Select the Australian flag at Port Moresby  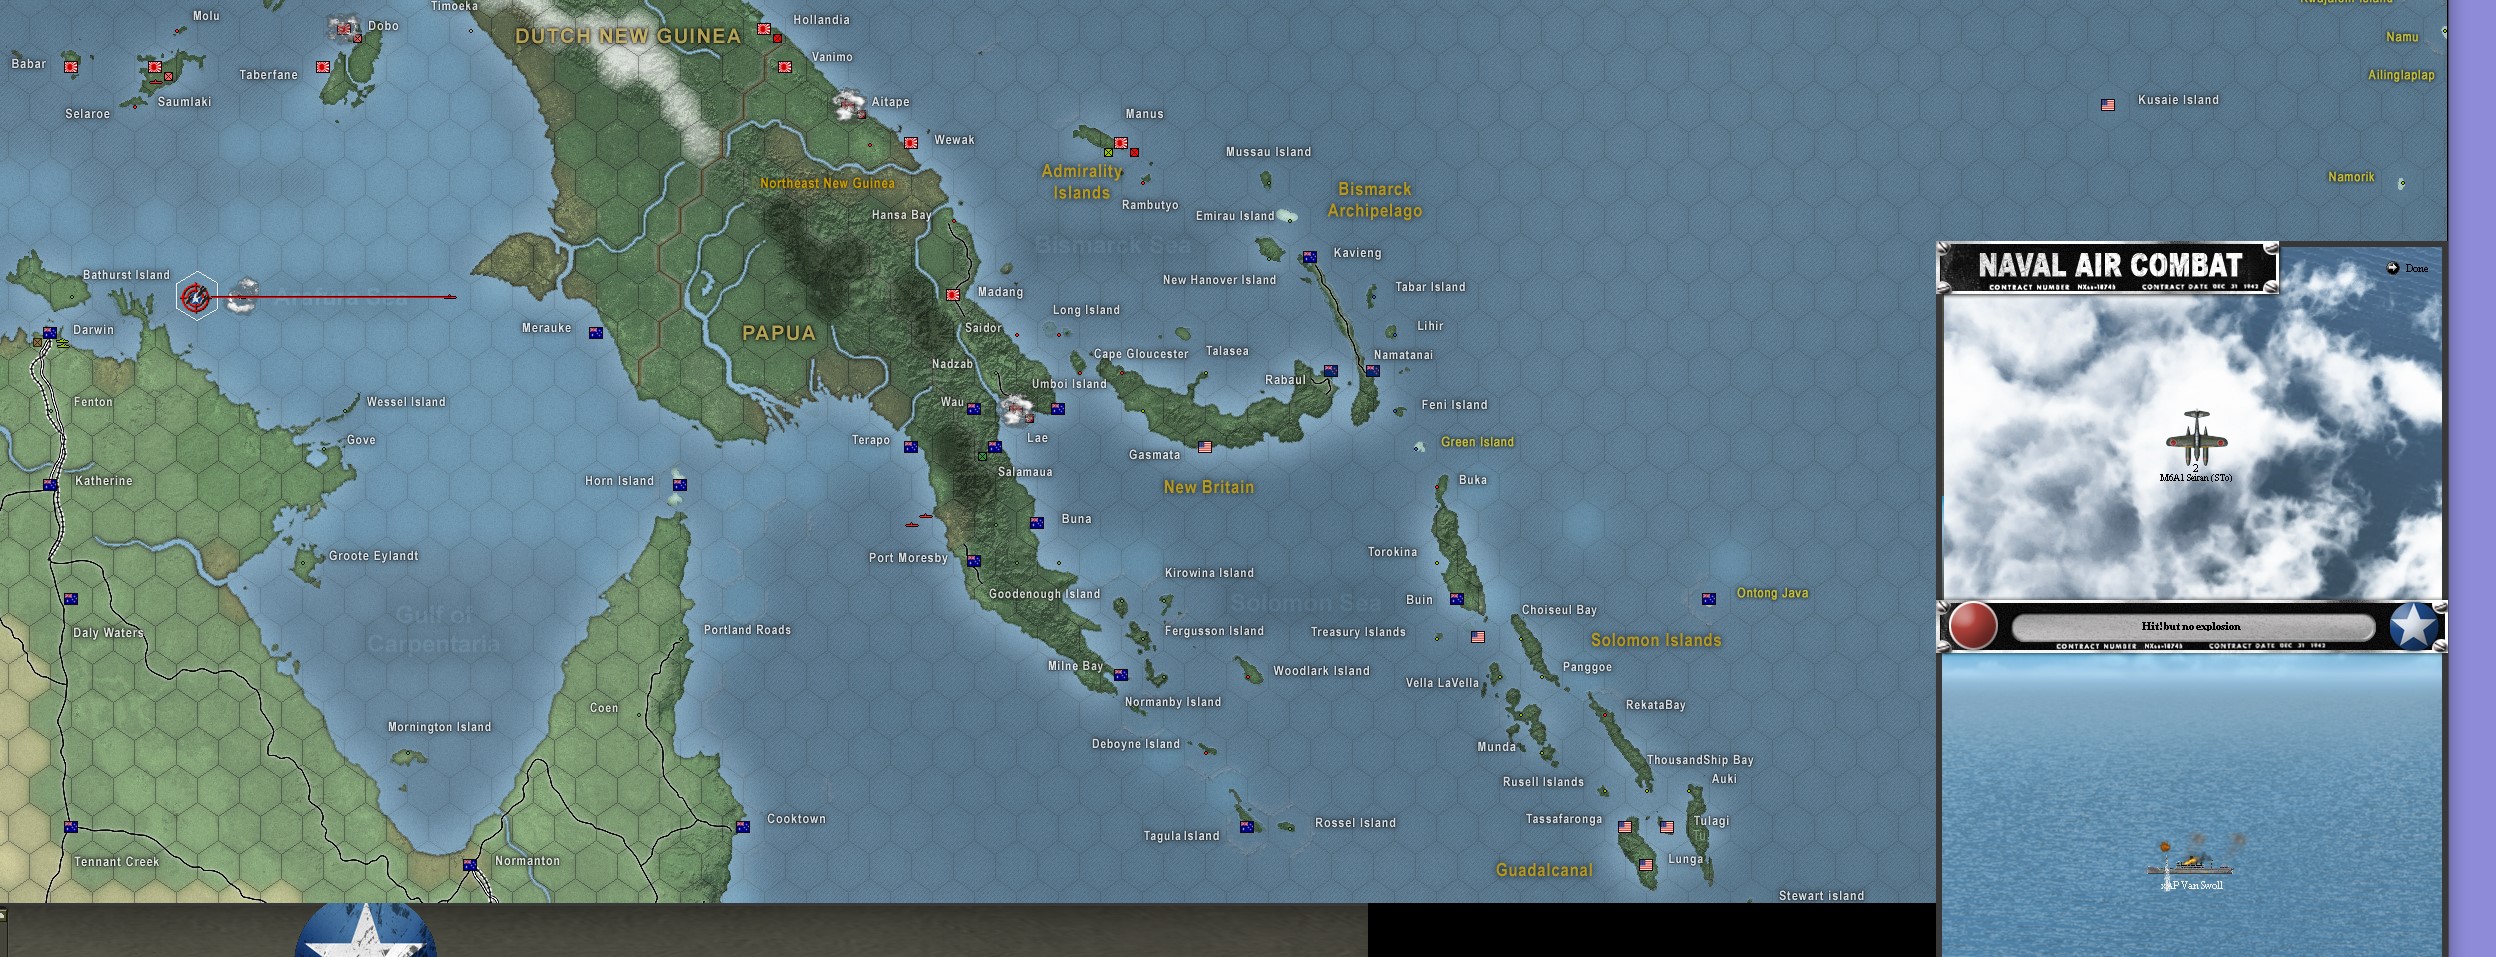tap(974, 561)
